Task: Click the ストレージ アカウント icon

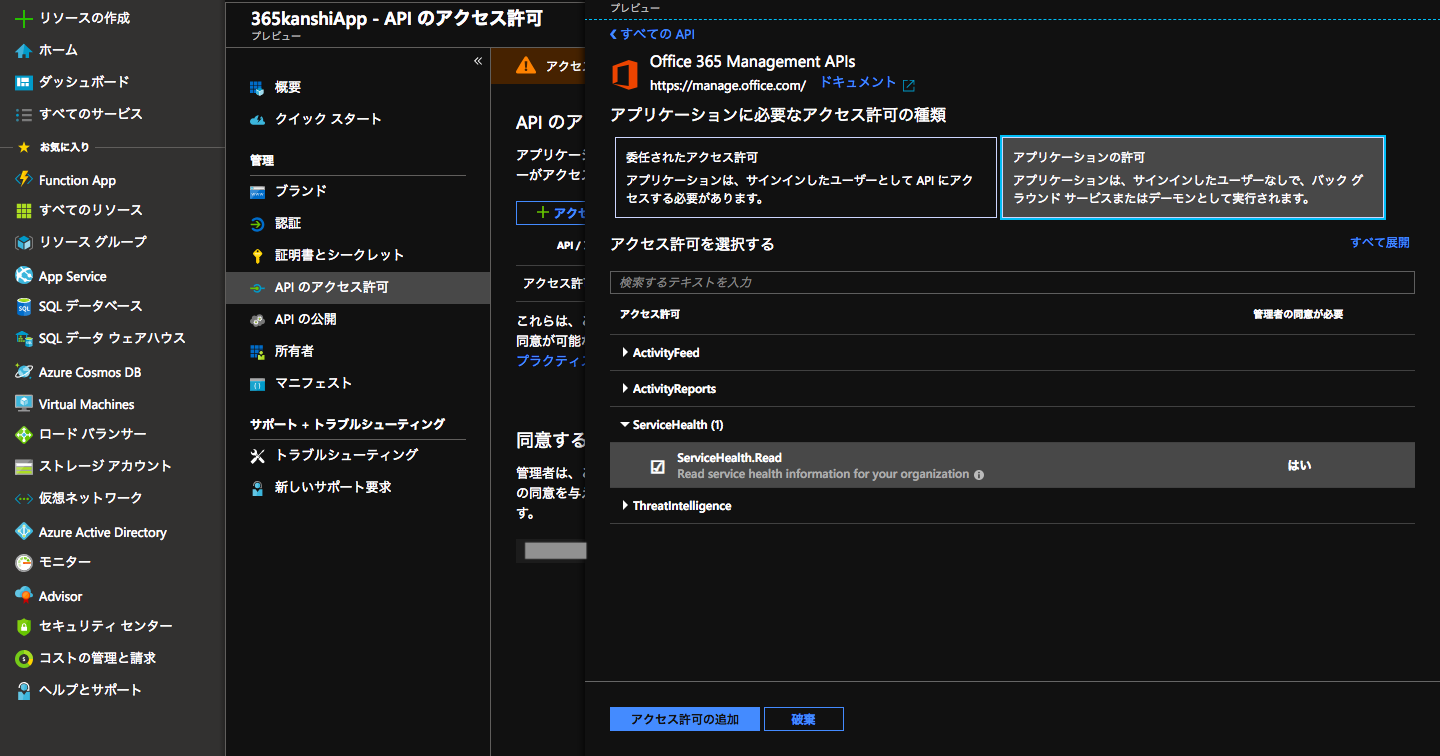Action: click(x=24, y=466)
